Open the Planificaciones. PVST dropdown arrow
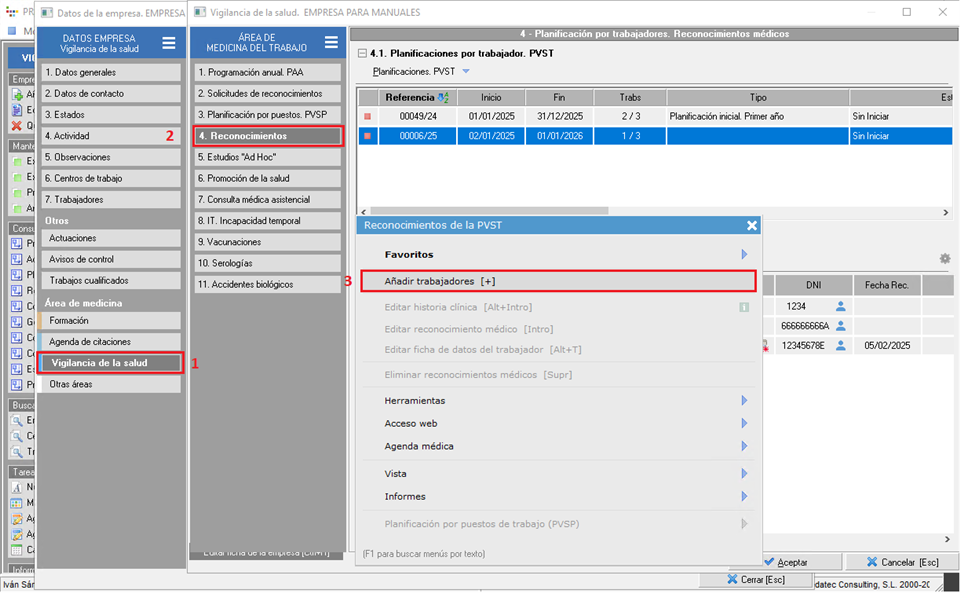Viewport: 960px width, 593px height. click(x=466, y=72)
